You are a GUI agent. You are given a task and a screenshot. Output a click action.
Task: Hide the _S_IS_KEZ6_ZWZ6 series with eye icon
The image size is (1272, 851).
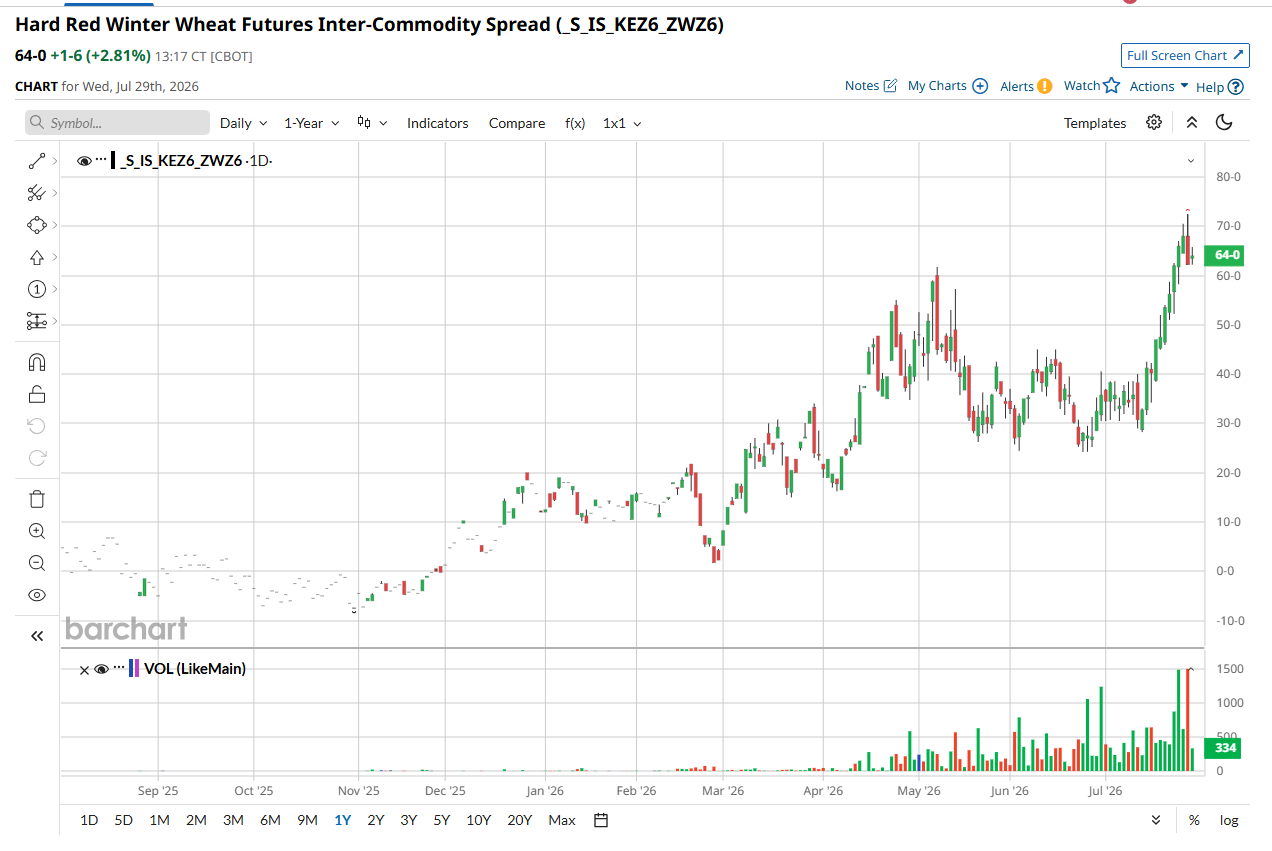[84, 160]
